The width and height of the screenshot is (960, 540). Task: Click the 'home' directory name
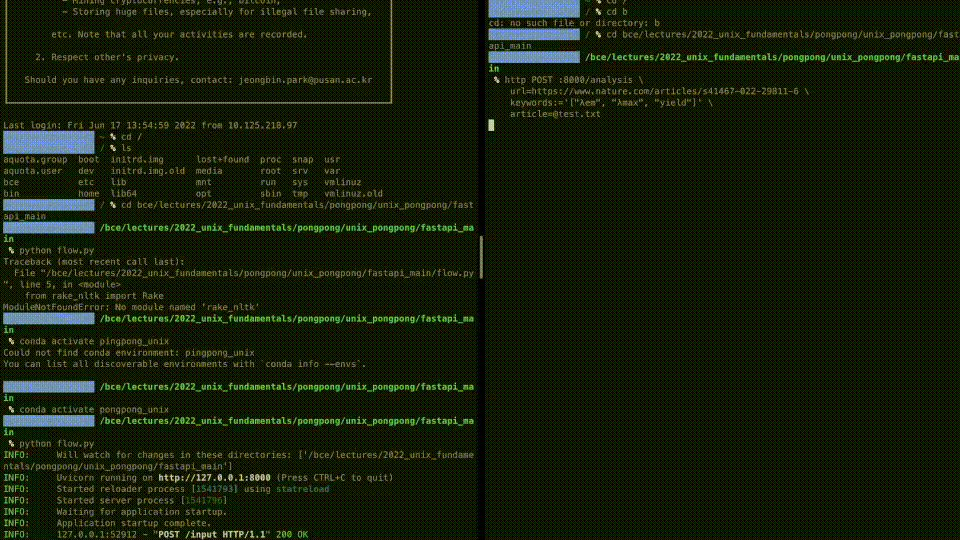(89, 194)
